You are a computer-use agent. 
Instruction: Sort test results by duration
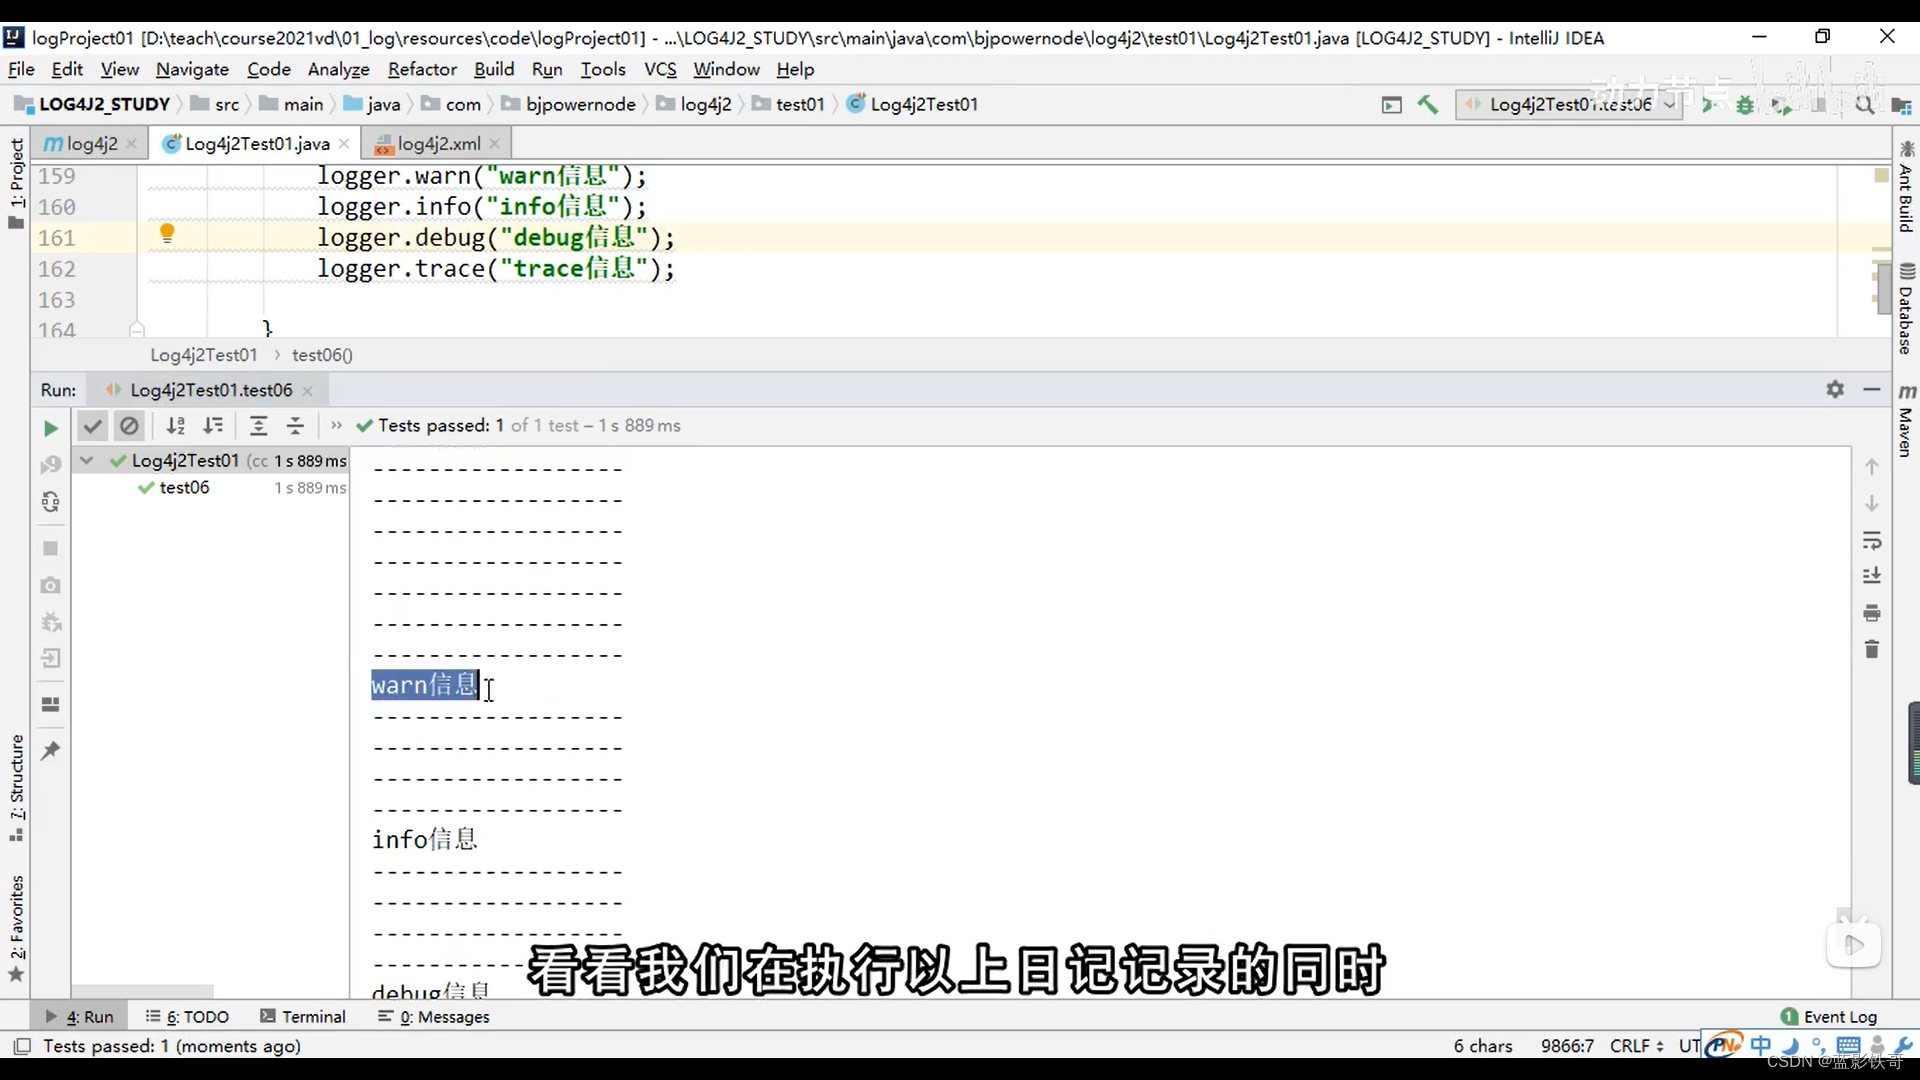[213, 426]
